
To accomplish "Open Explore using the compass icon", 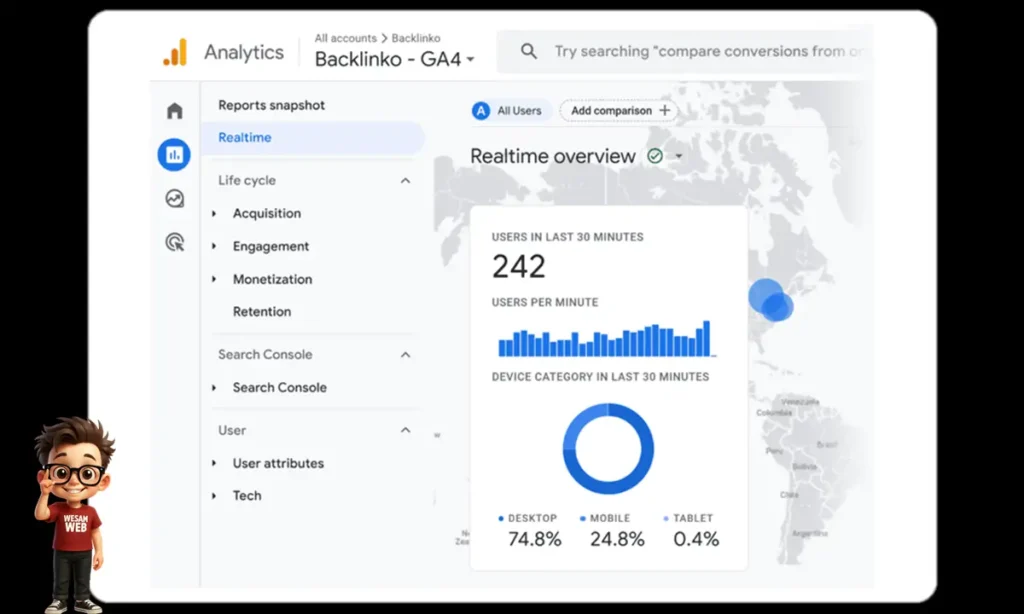I will (x=174, y=199).
